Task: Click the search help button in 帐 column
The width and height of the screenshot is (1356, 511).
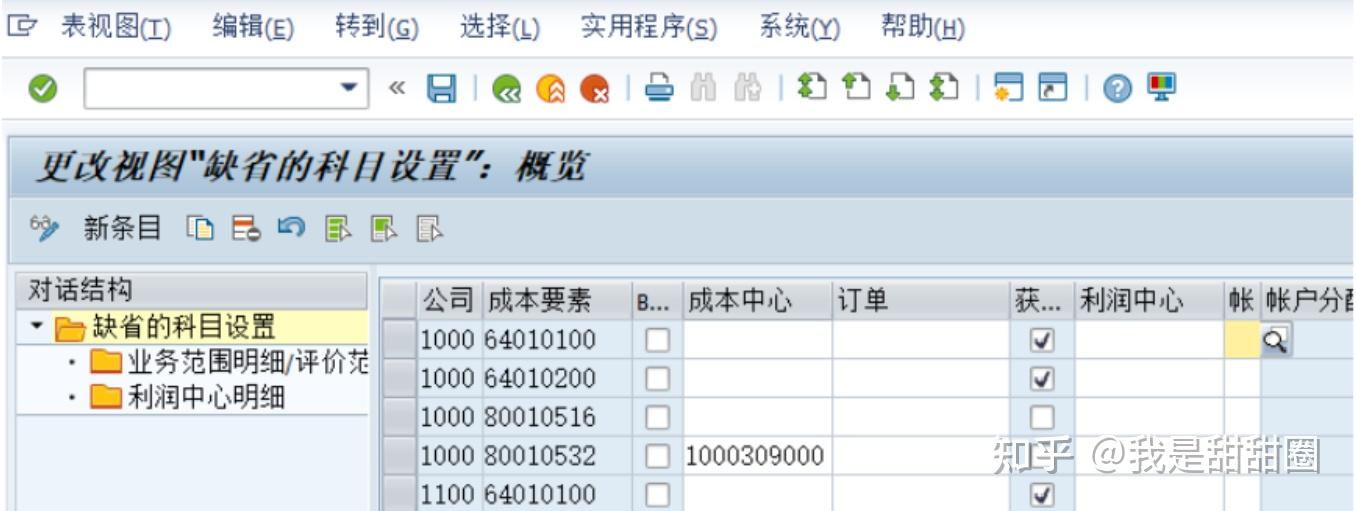Action: coord(1276,340)
